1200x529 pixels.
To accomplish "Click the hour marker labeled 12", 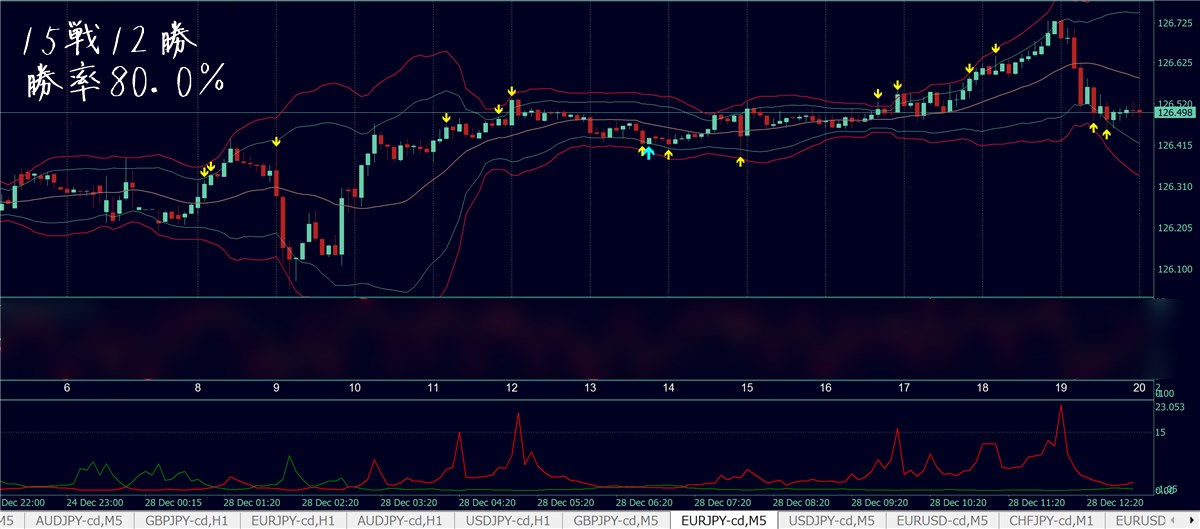I will click(511, 387).
